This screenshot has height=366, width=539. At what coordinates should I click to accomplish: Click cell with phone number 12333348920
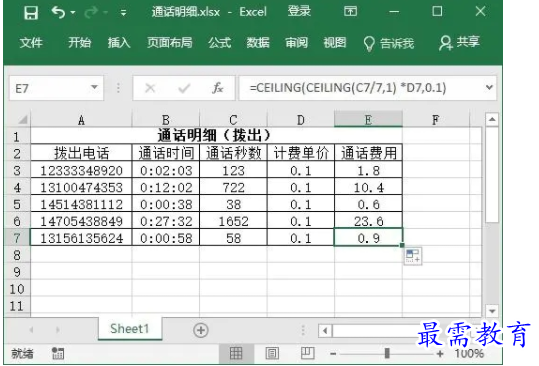(x=81, y=170)
